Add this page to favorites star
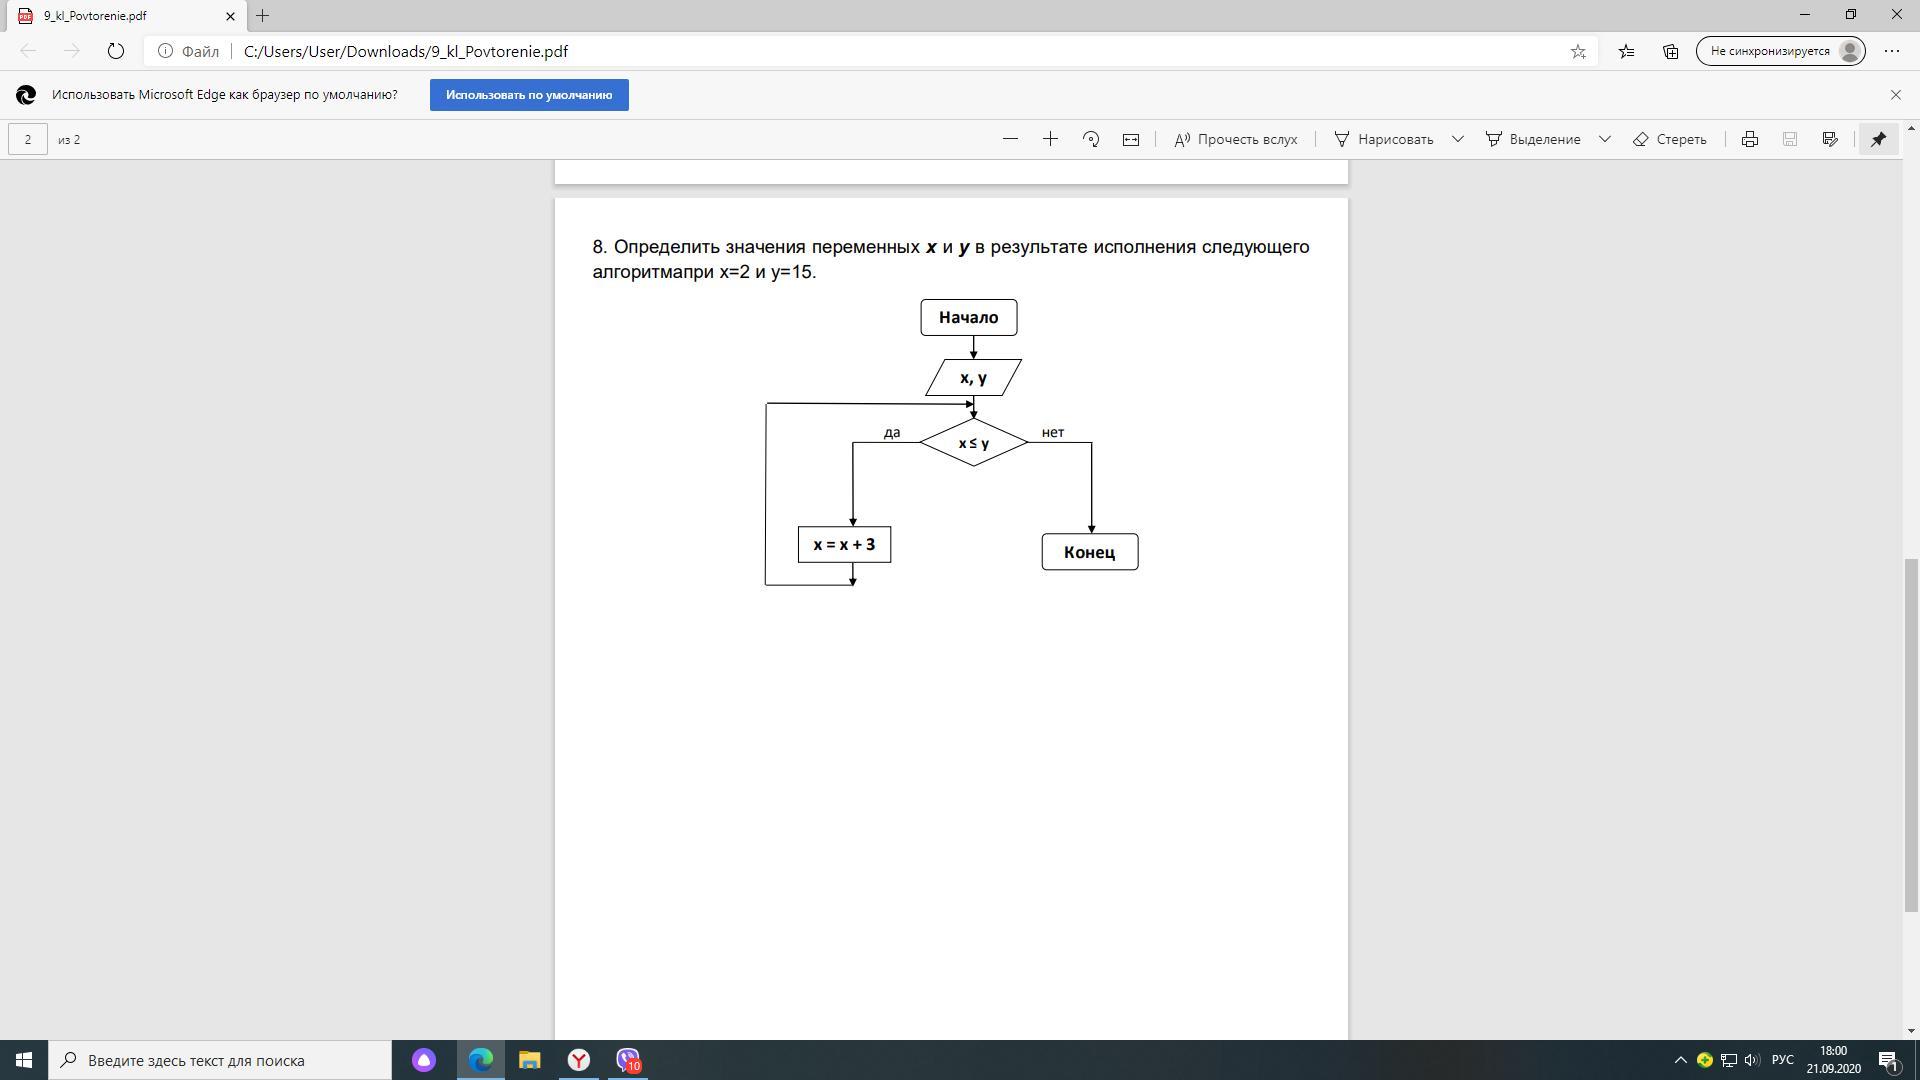The height and width of the screenshot is (1080, 1920). (1578, 51)
